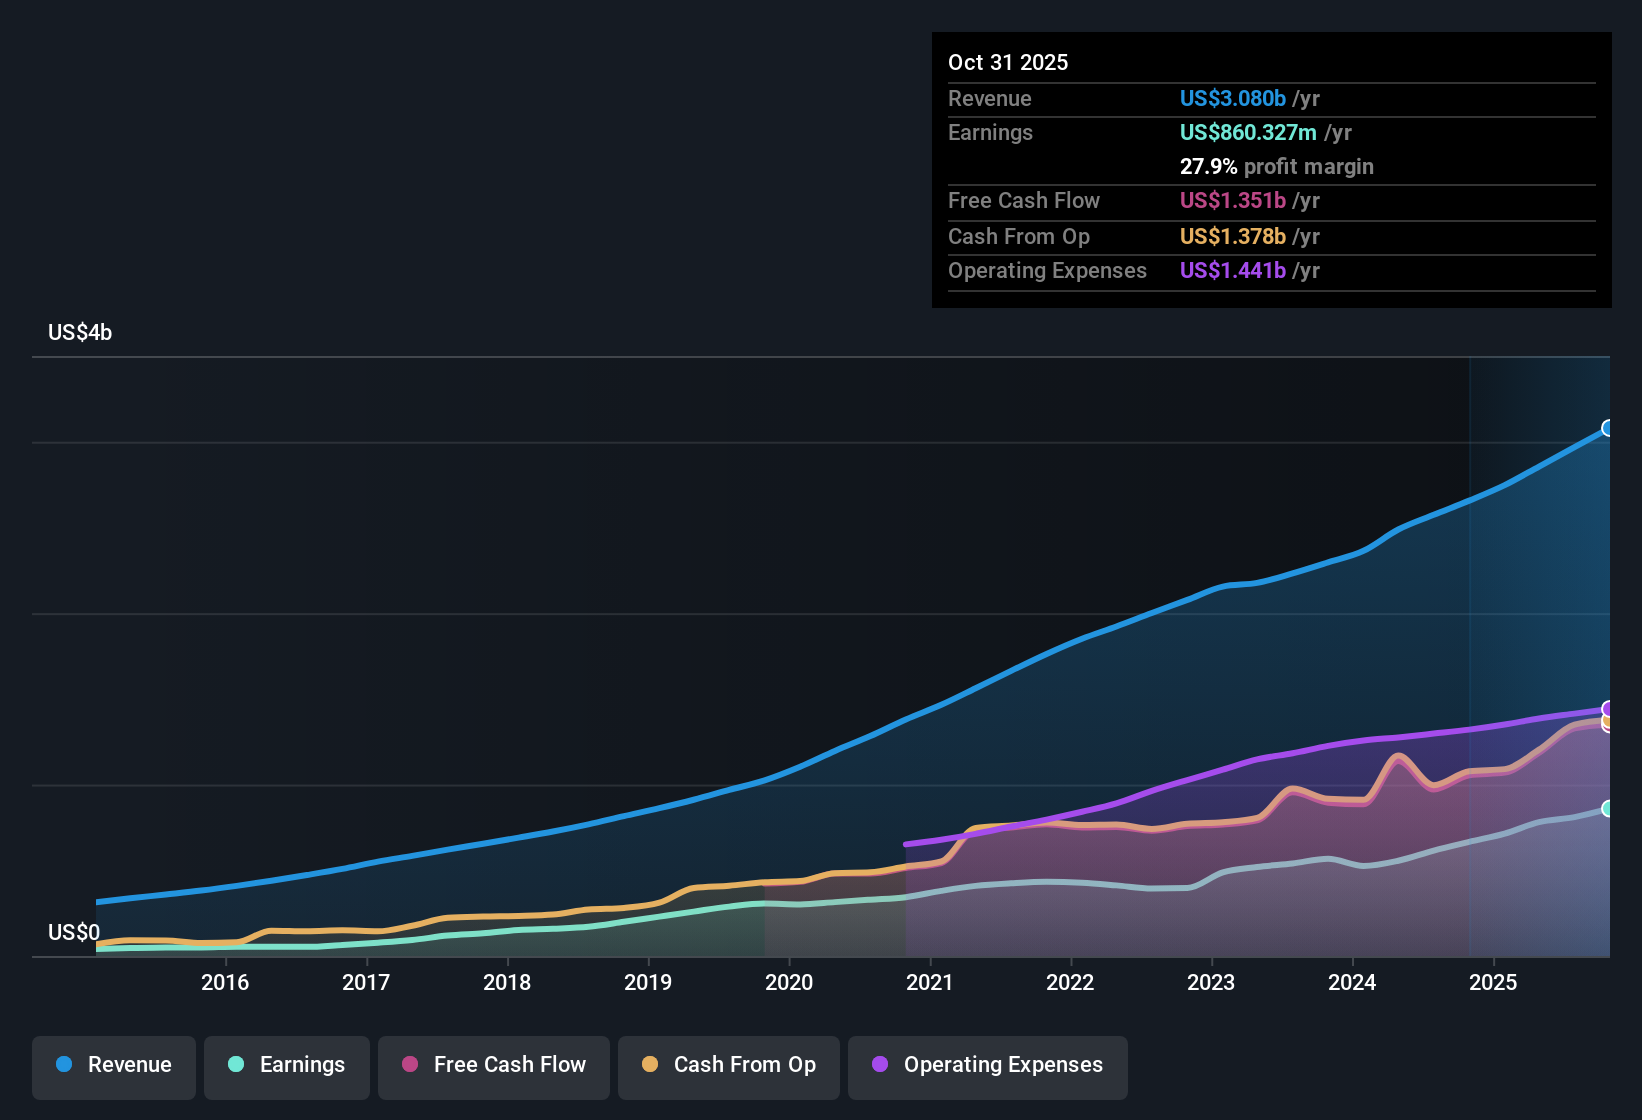Viewport: 1642px width, 1120px height.
Task: Click the highlighted forecast region of the chart
Action: click(1540, 650)
